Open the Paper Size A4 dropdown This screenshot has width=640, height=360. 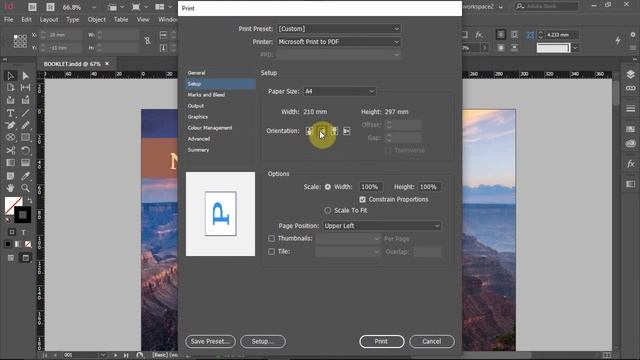coord(339,91)
